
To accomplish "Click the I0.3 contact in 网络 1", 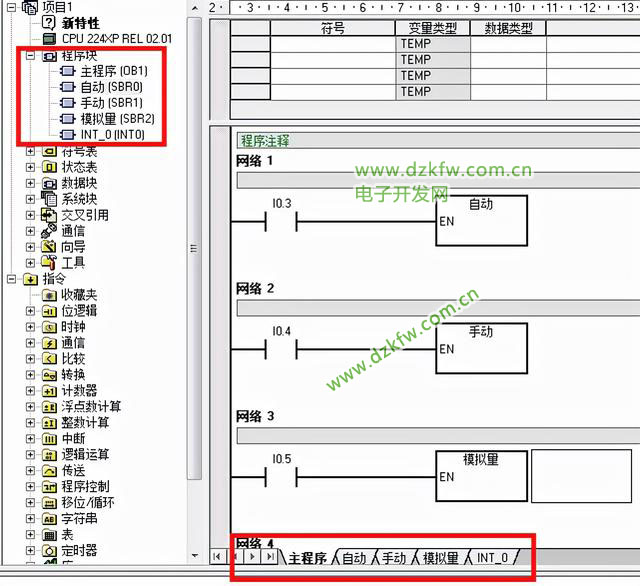I will point(281,222).
